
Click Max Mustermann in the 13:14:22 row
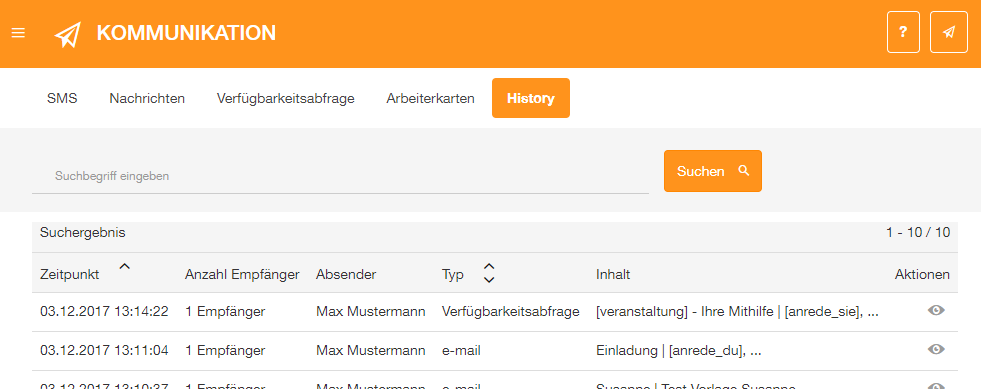(x=371, y=311)
